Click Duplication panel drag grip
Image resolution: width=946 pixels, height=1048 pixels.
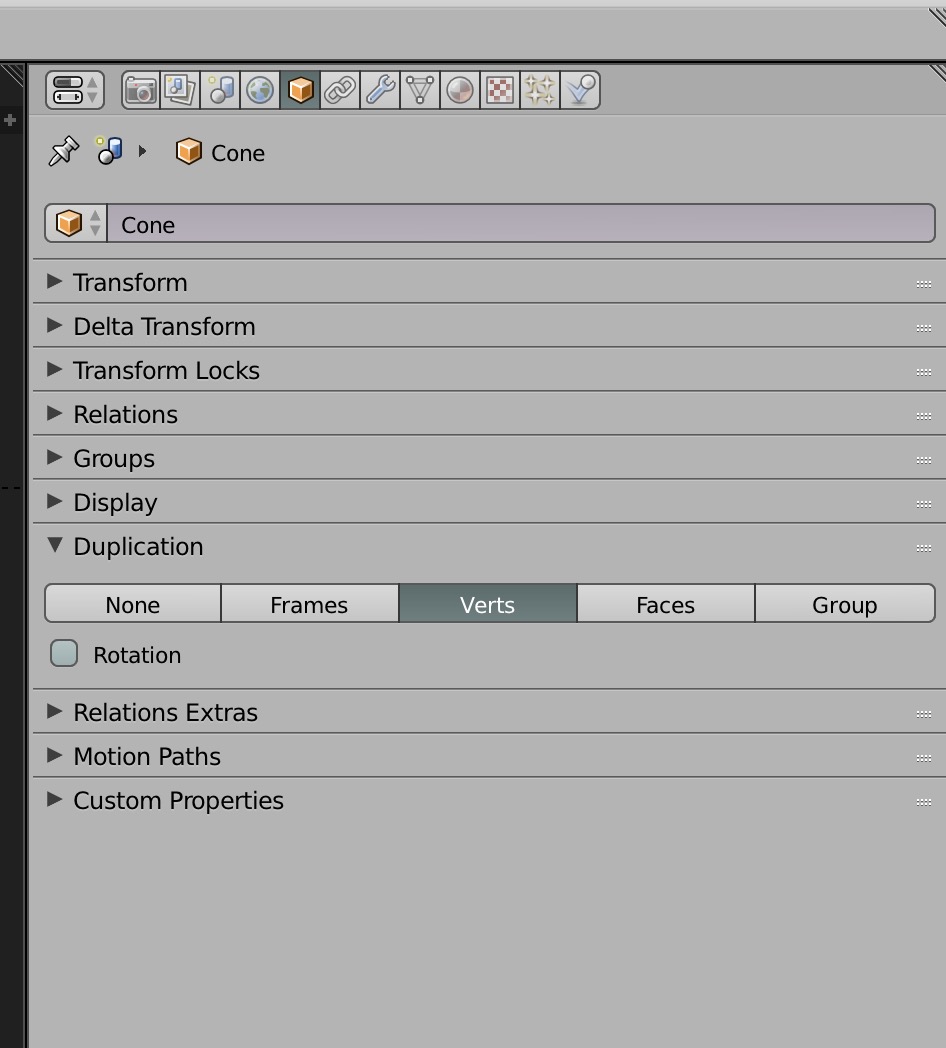924,548
